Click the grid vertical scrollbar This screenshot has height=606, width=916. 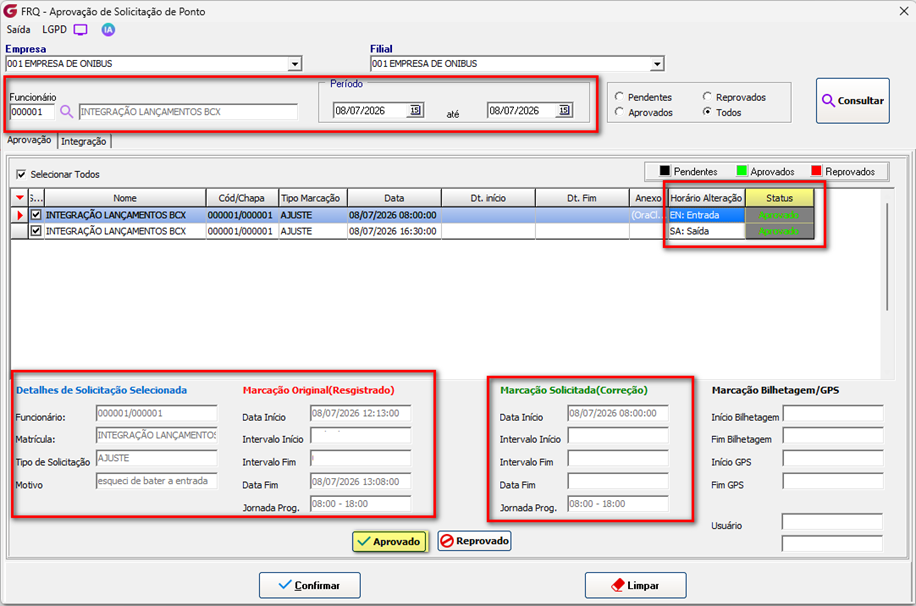coord(887,257)
